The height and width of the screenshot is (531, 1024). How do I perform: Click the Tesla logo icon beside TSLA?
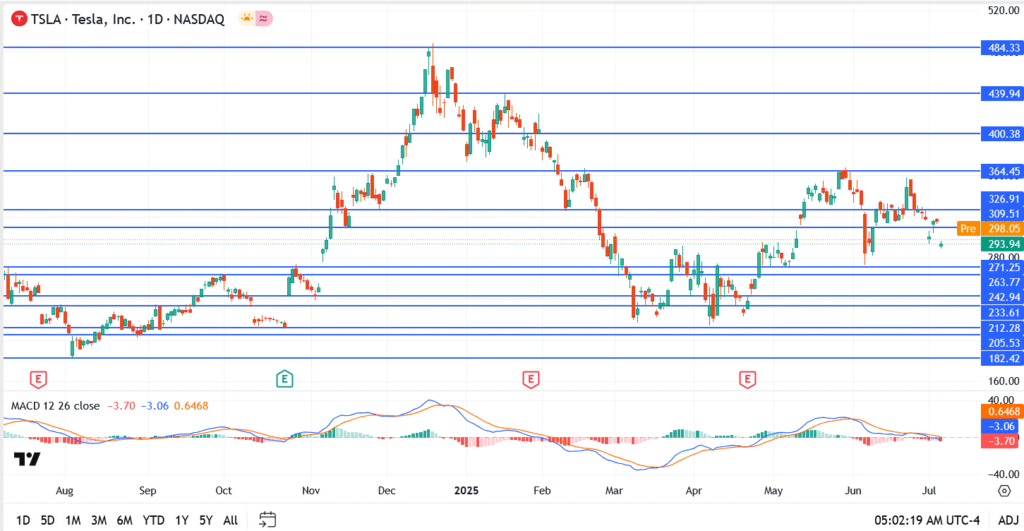click(17, 19)
